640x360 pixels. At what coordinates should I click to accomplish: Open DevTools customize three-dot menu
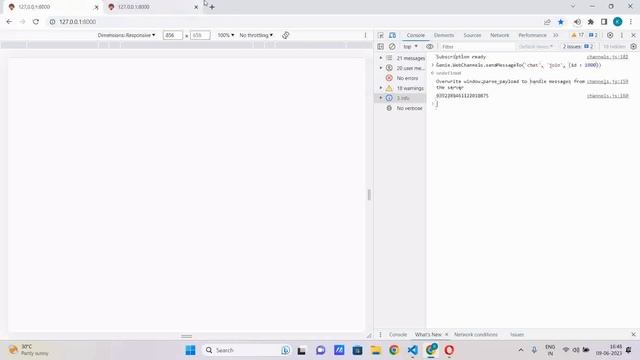pos(622,35)
